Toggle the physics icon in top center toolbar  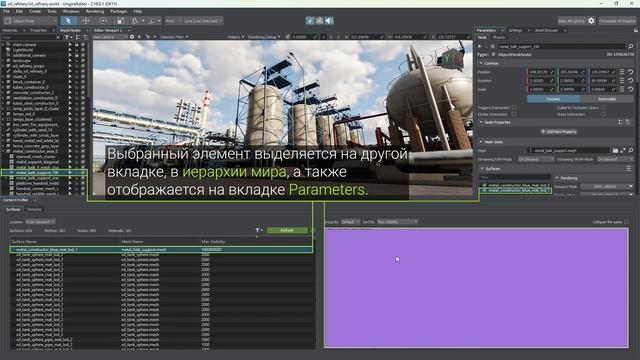320,20
